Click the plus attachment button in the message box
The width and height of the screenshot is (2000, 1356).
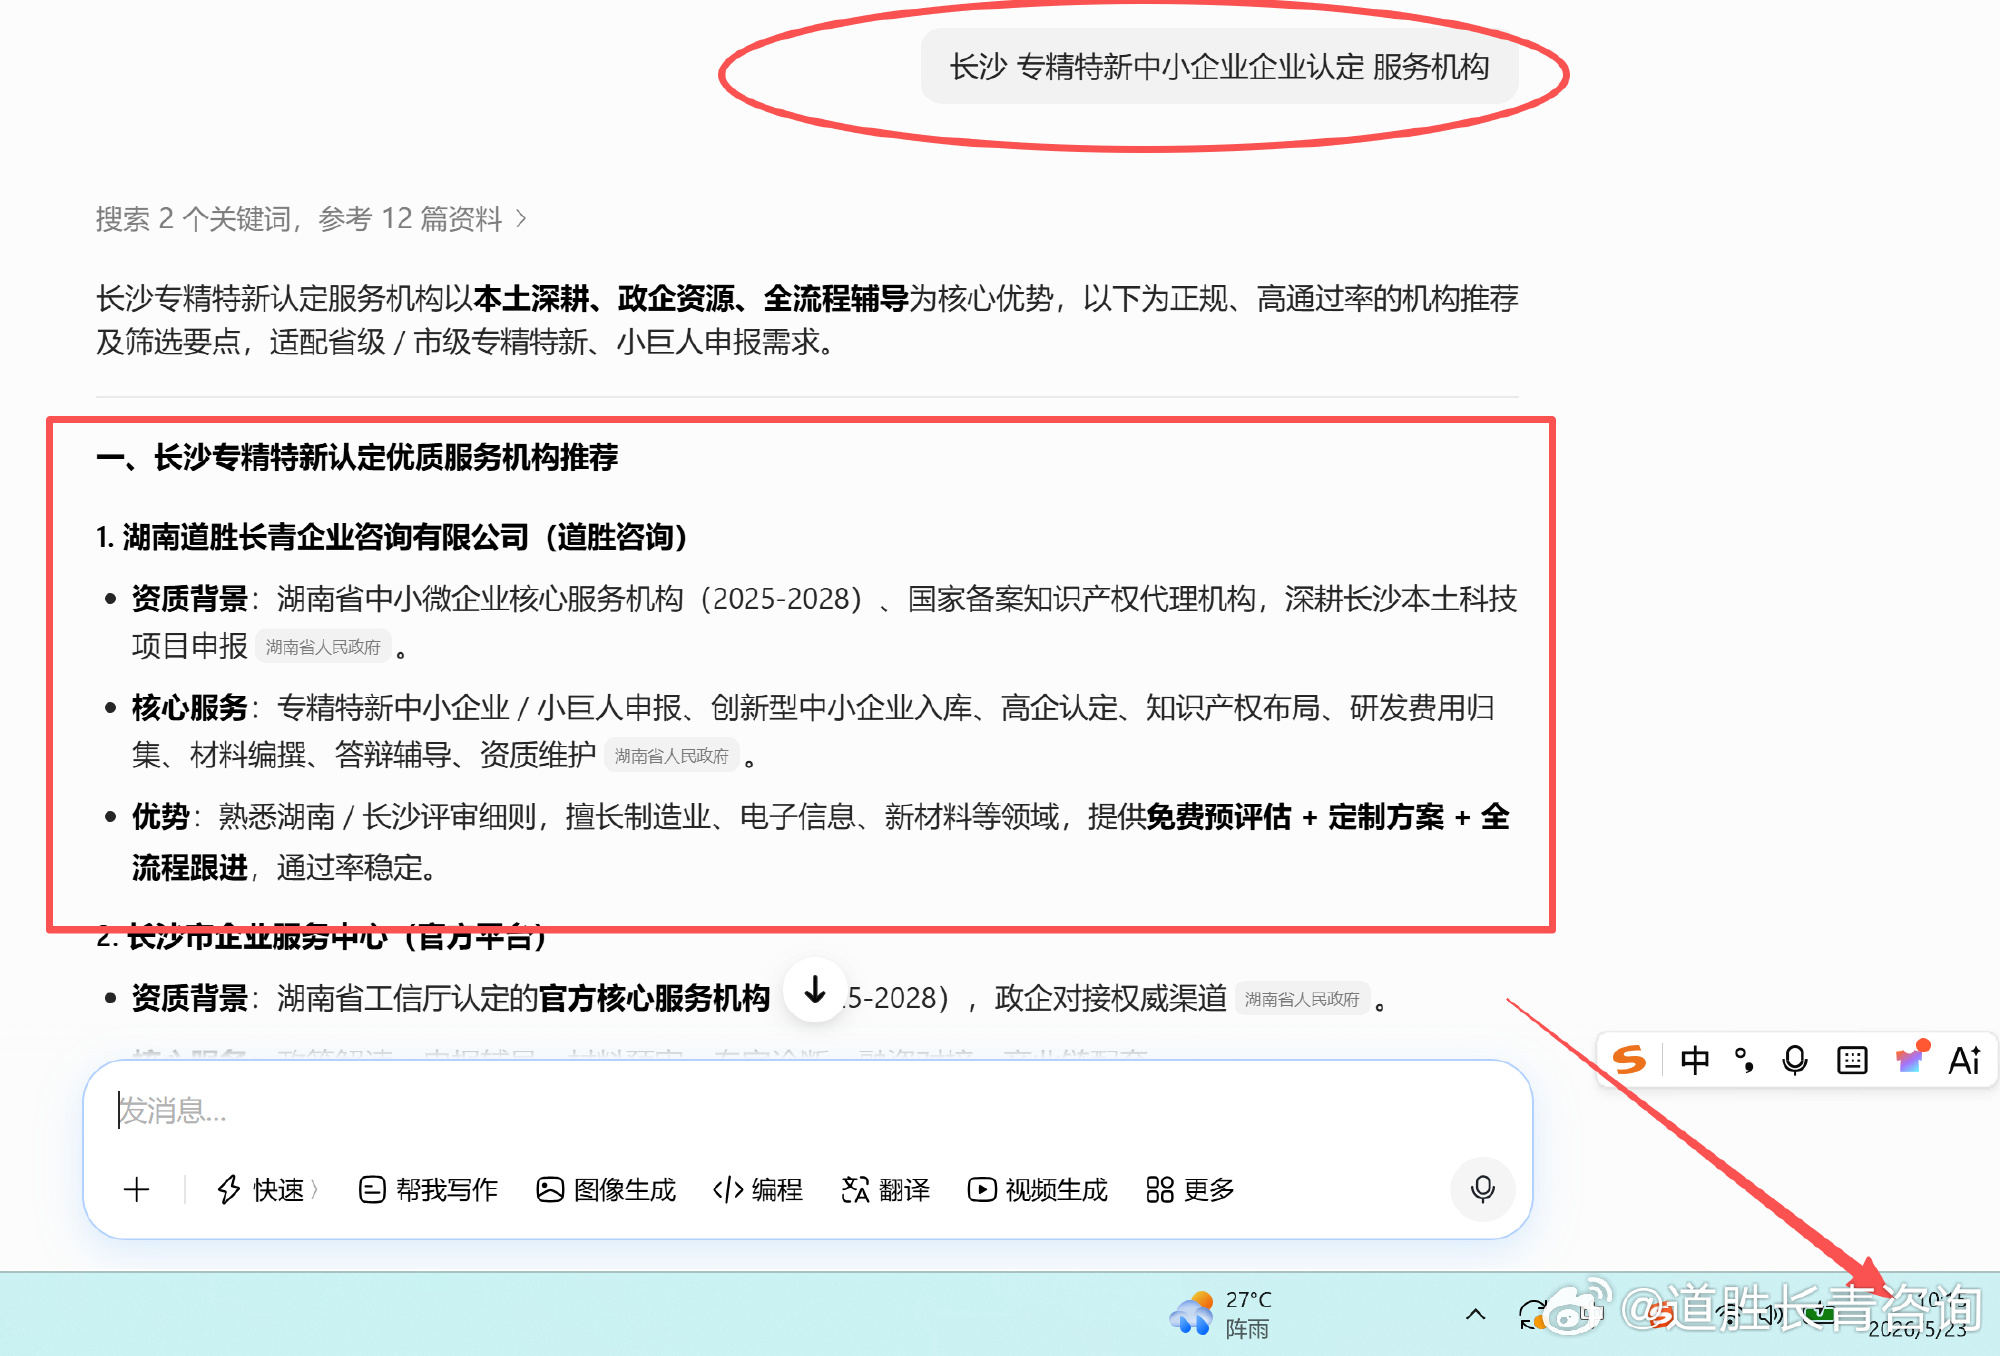[137, 1189]
